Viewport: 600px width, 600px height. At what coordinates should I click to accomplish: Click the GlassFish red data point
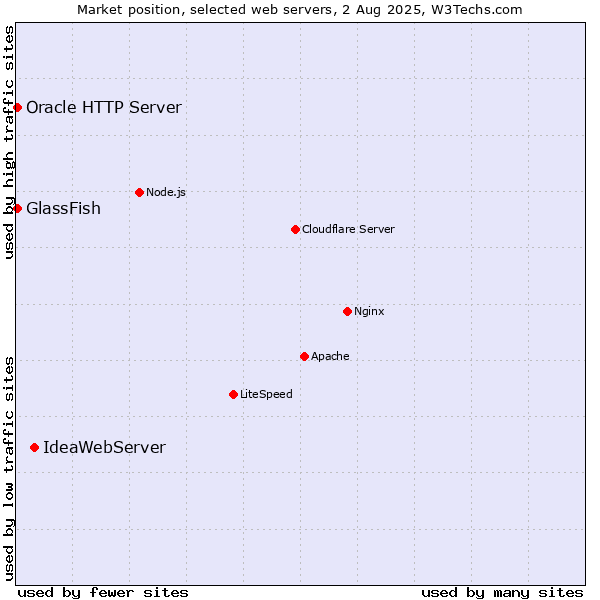coord(17,209)
